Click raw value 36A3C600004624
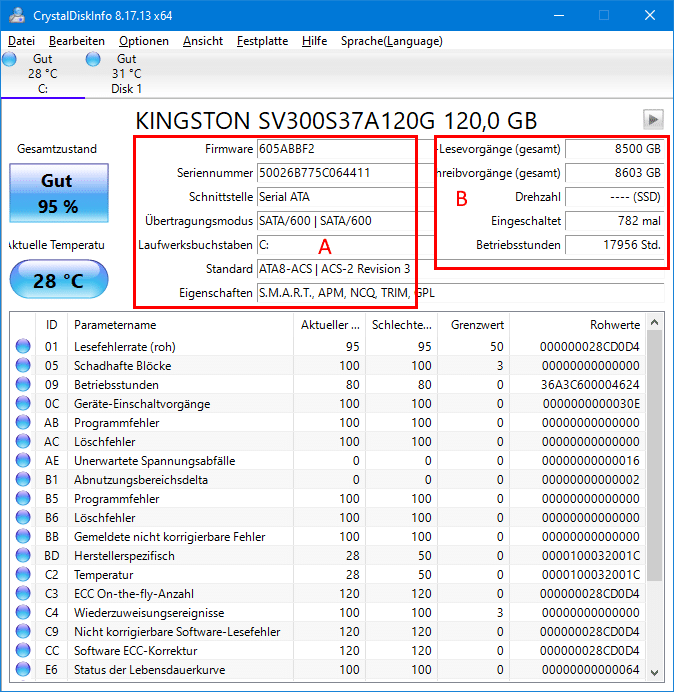The height and width of the screenshot is (692, 674). 590,384
